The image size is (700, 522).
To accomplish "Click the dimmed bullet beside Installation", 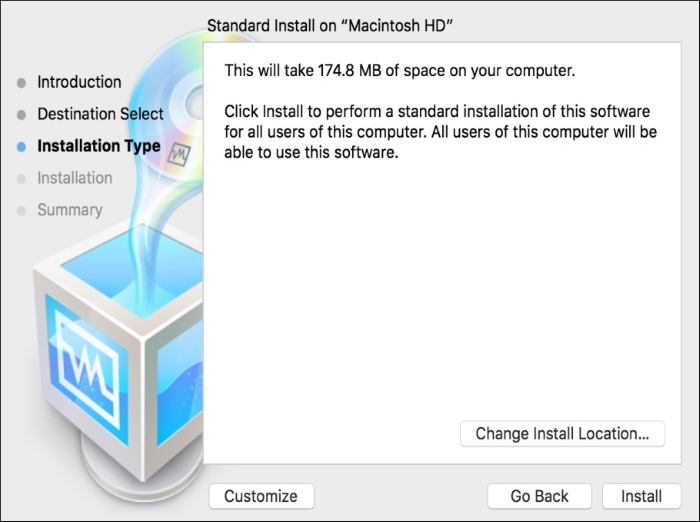I will pyautogui.click(x=22, y=179).
